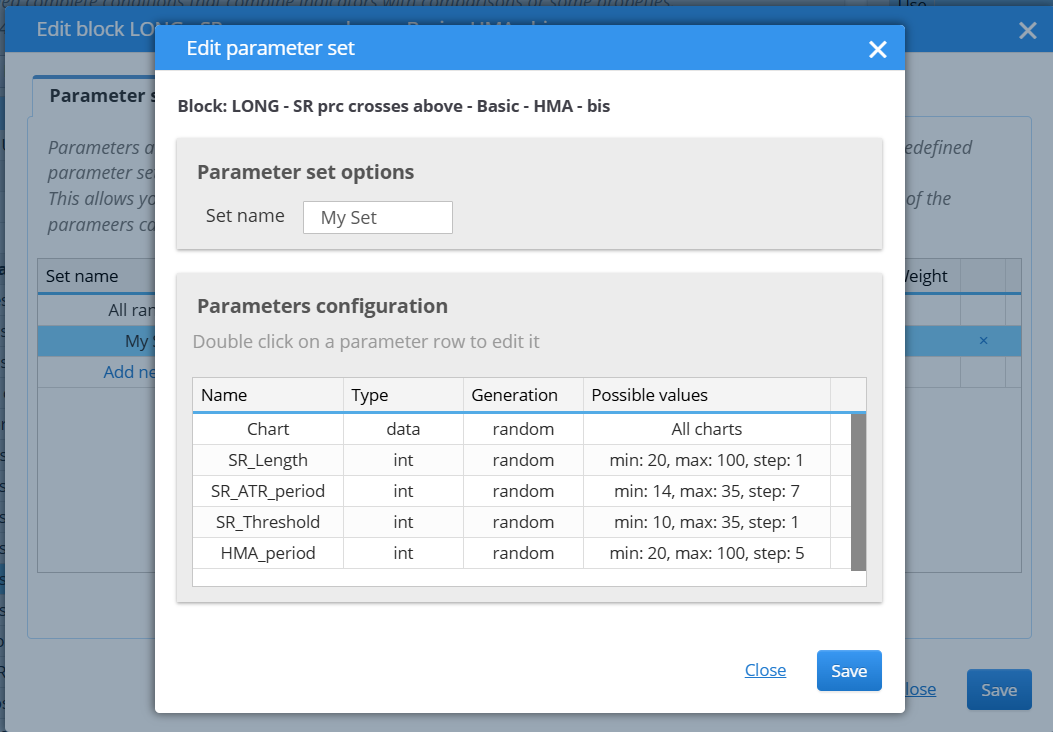
Task: Select the All random set row
Action: (x=97, y=310)
